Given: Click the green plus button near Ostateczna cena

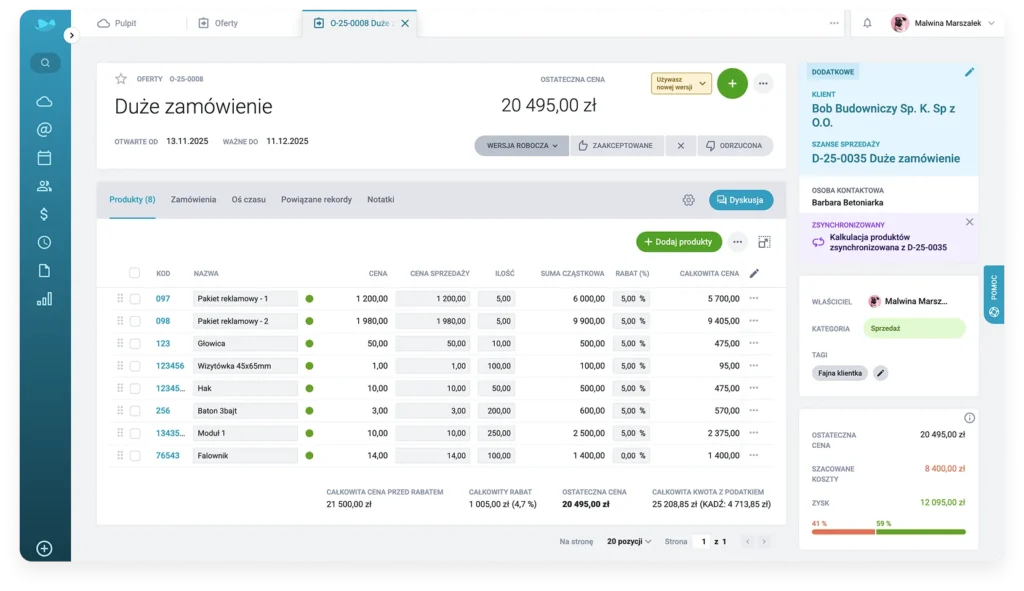Looking at the screenshot, I should coord(732,83).
